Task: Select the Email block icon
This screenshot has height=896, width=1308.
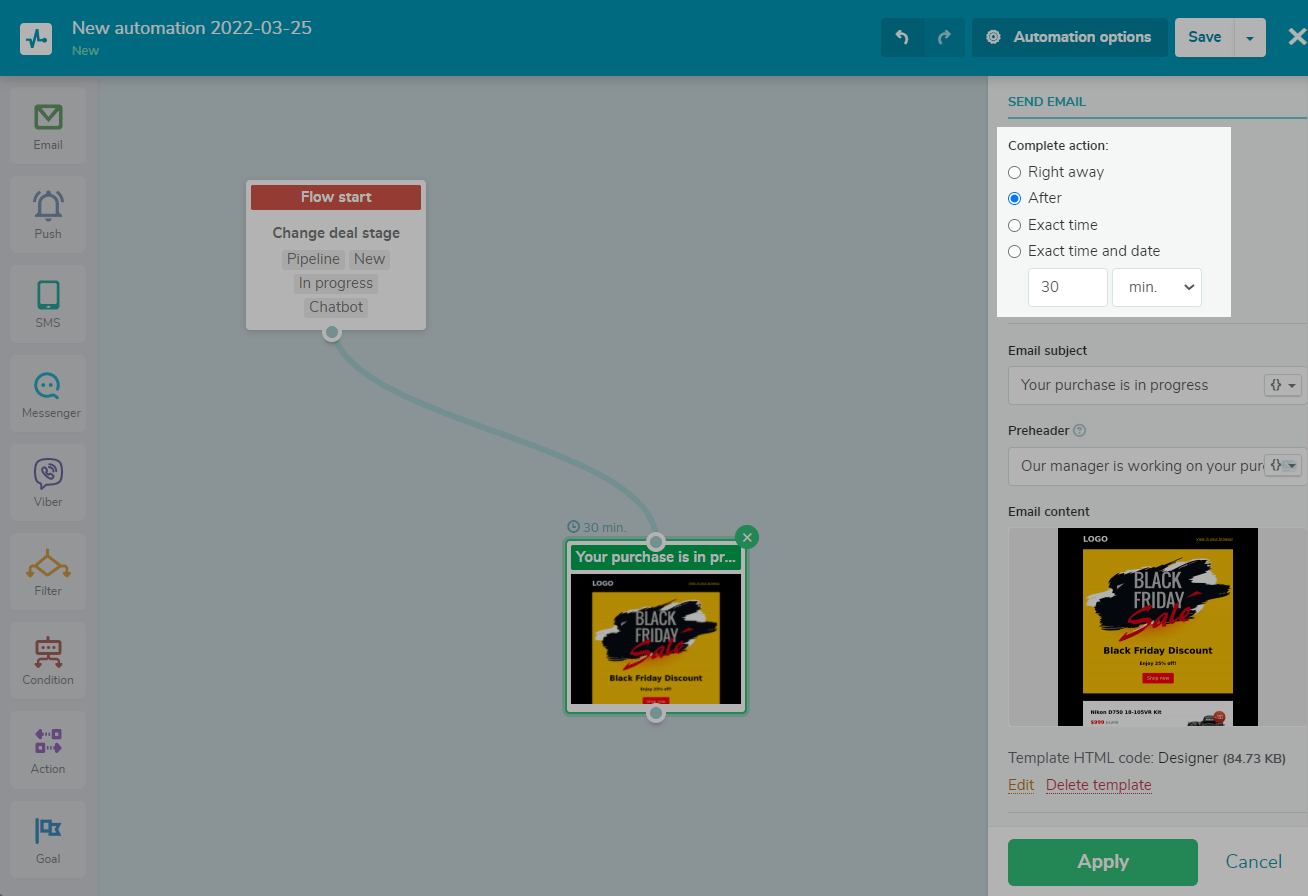Action: (x=48, y=125)
